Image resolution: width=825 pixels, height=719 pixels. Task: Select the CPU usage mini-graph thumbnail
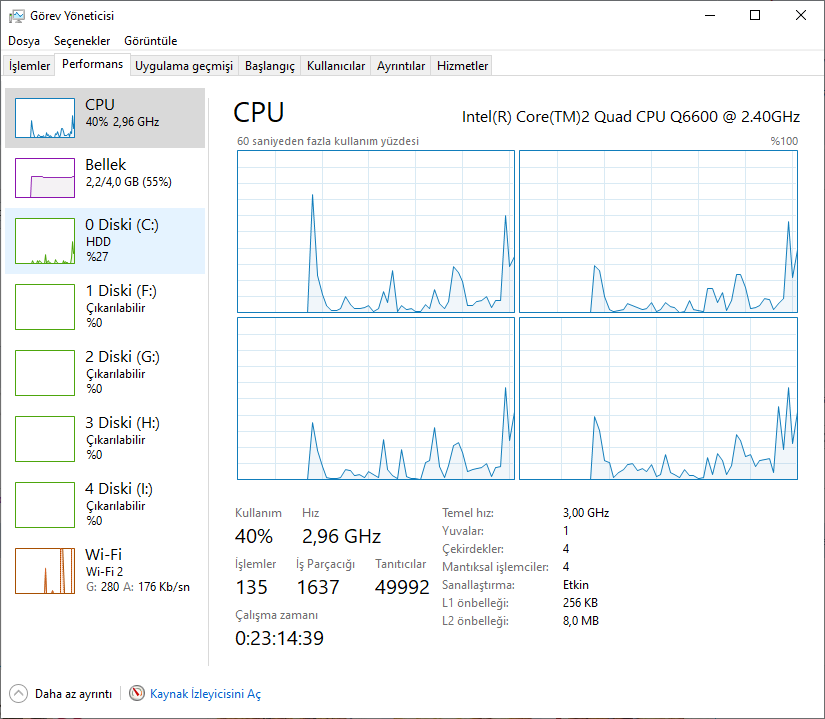click(45, 118)
